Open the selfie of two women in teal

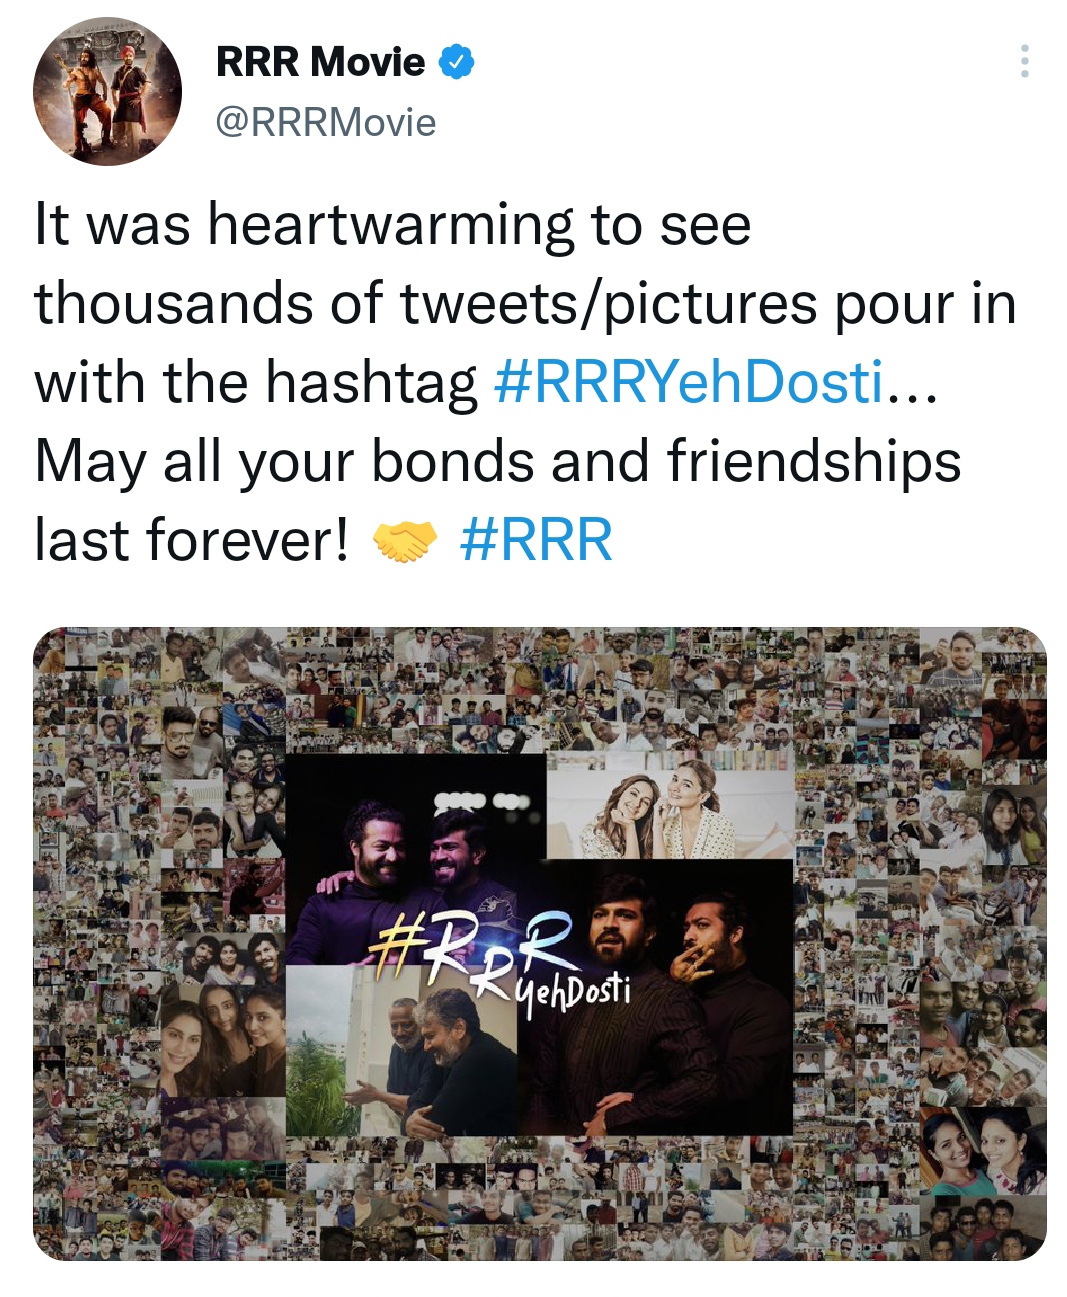coord(980,1150)
